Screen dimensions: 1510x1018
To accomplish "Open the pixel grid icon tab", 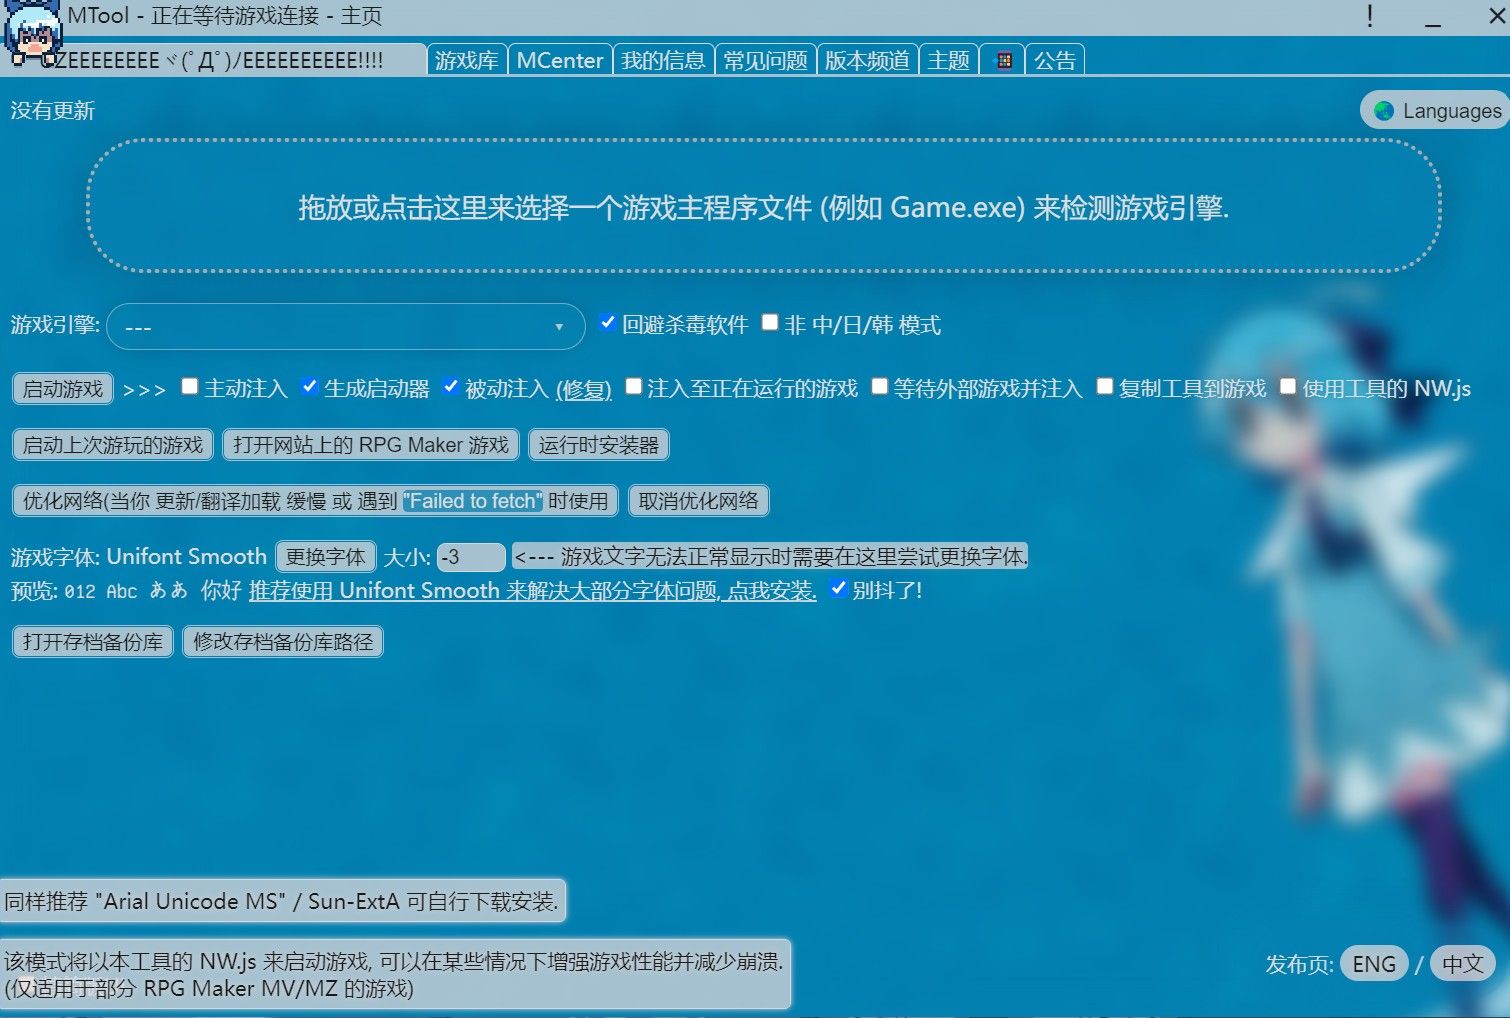I will 1003,60.
